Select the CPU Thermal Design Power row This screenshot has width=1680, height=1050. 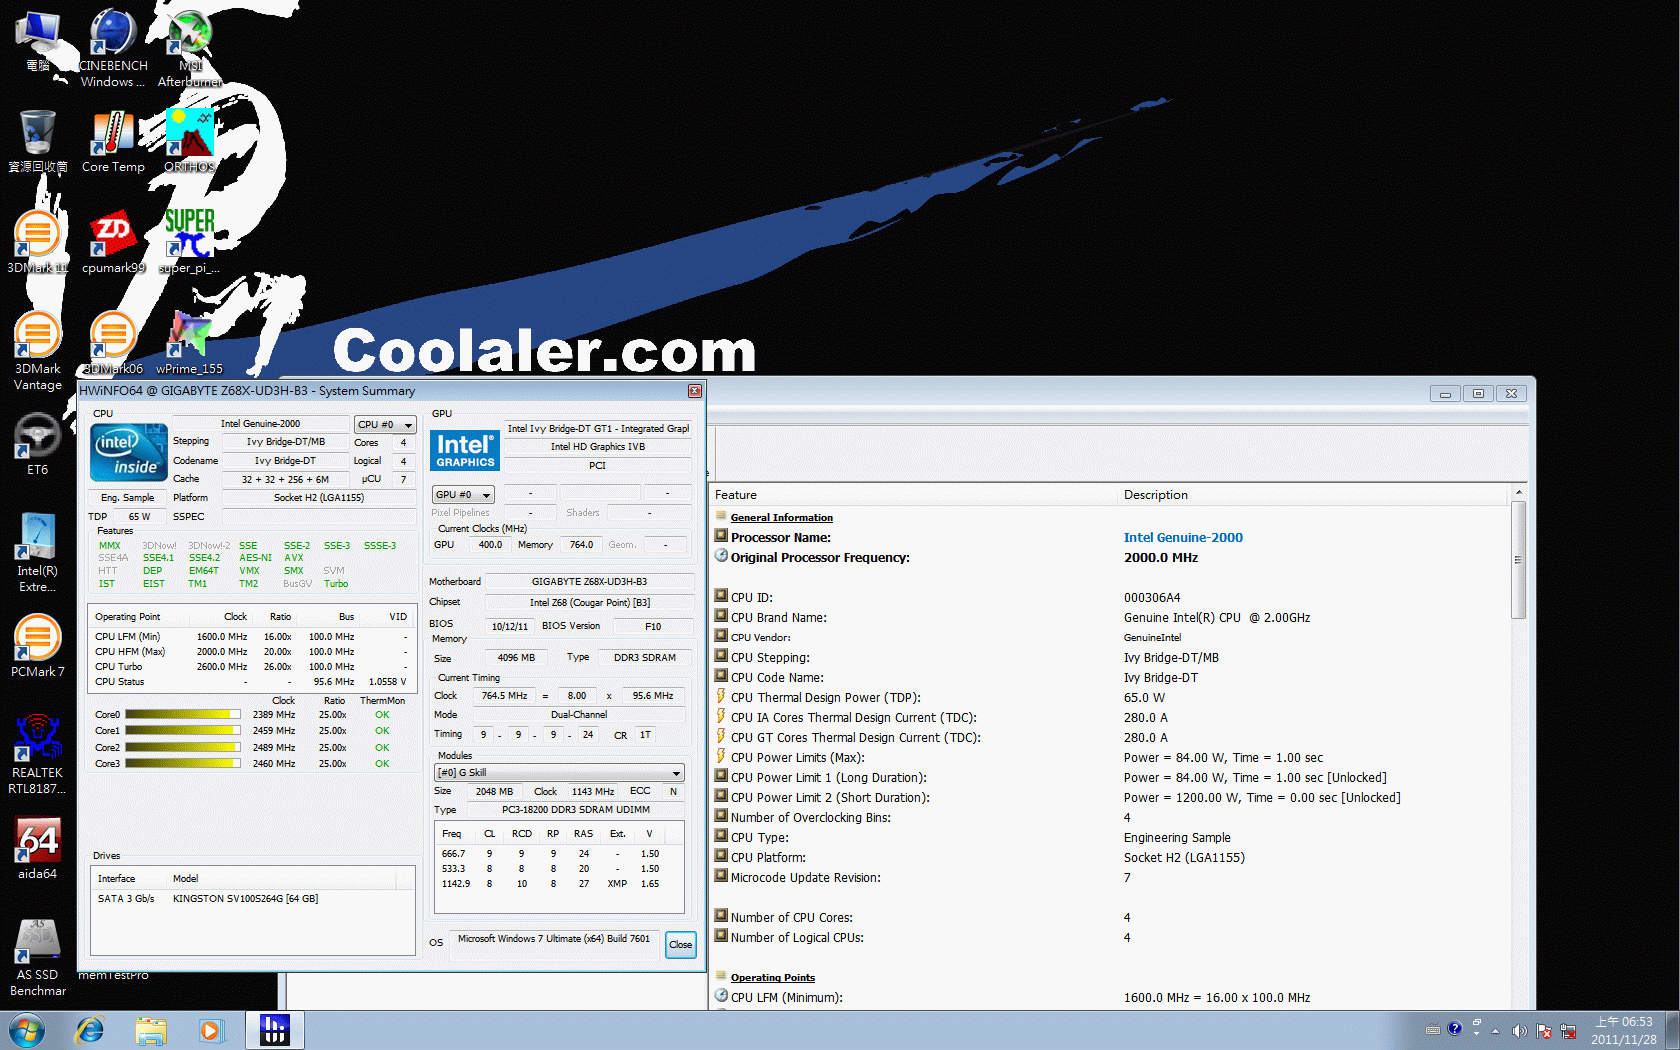(x=825, y=698)
